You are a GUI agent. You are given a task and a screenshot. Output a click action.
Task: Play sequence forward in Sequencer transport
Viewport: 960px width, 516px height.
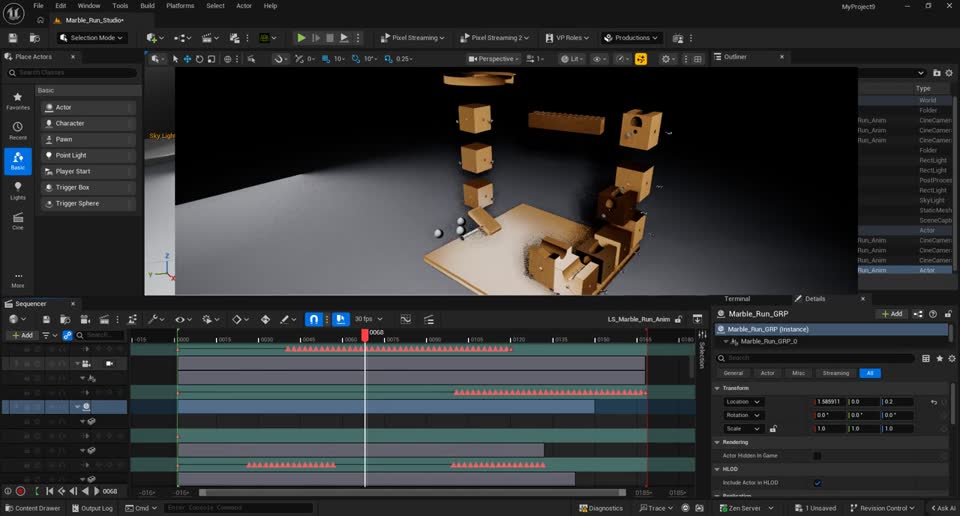(x=96, y=491)
